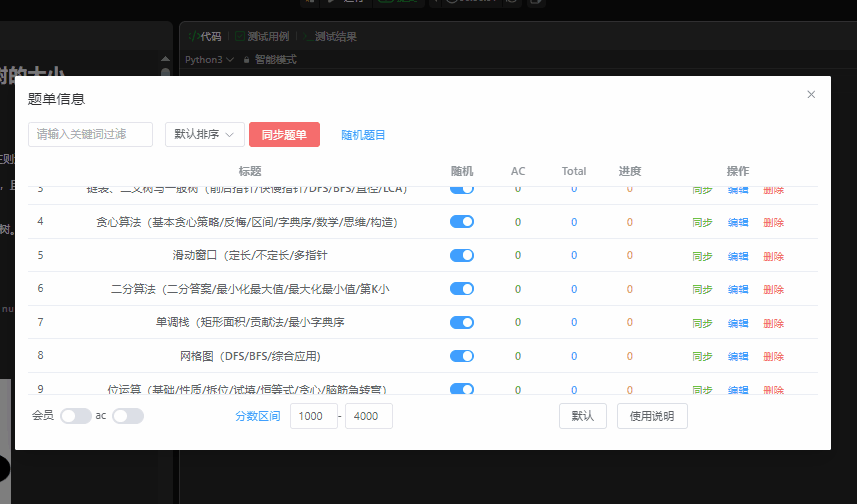Focus the 请输入关键词过滤 search field

pyautogui.click(x=90, y=135)
